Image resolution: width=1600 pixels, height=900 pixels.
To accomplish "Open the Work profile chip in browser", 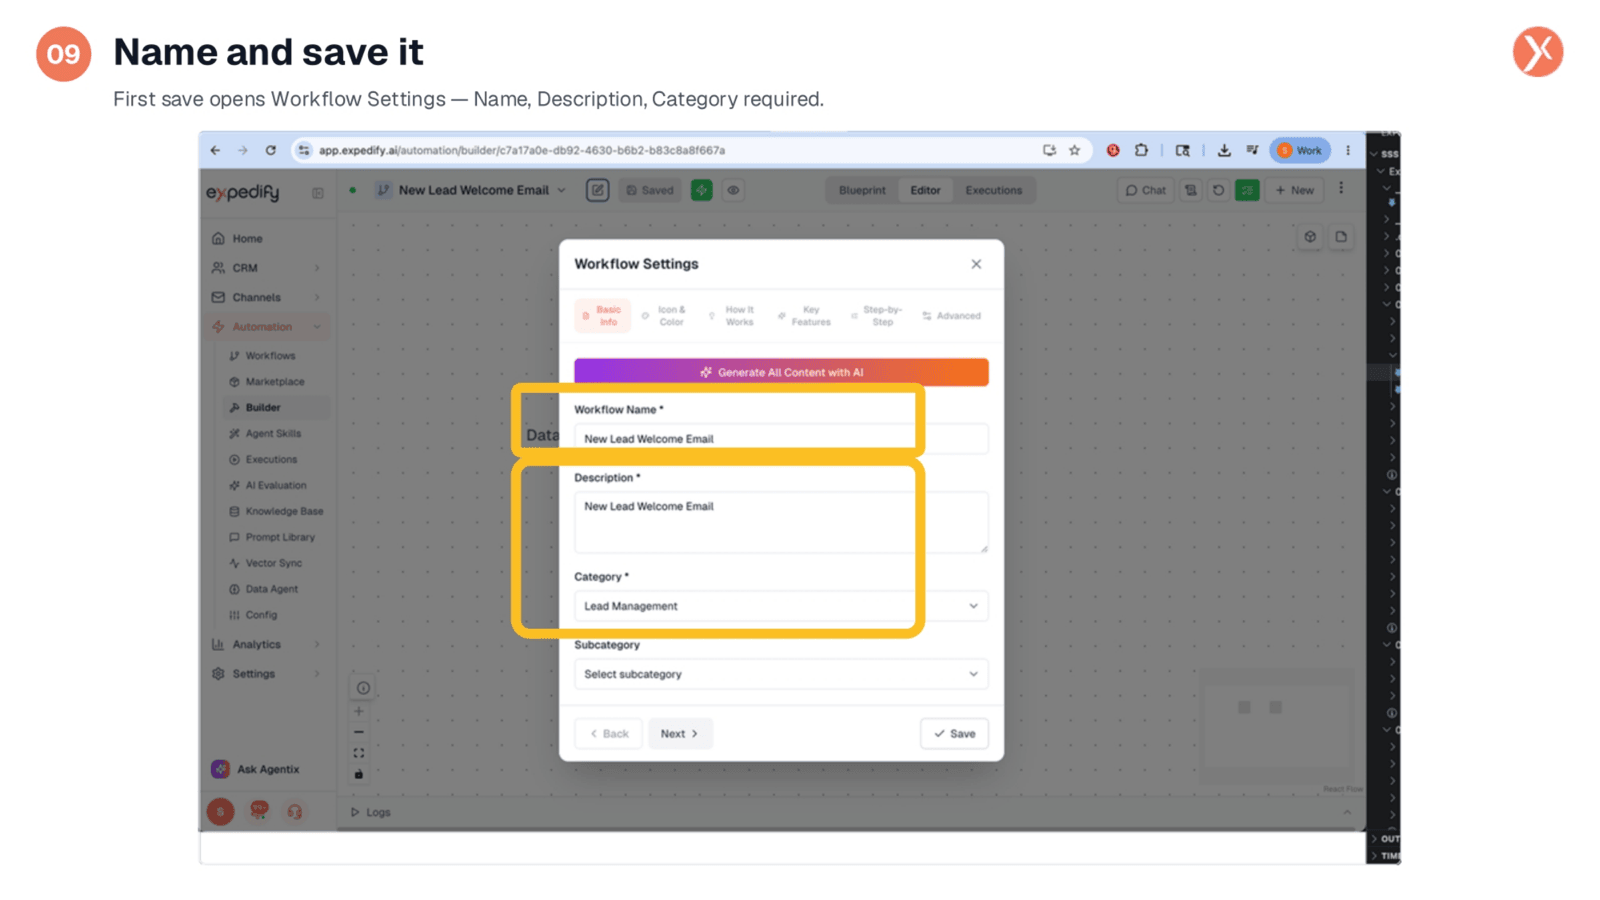I will (x=1300, y=150).
